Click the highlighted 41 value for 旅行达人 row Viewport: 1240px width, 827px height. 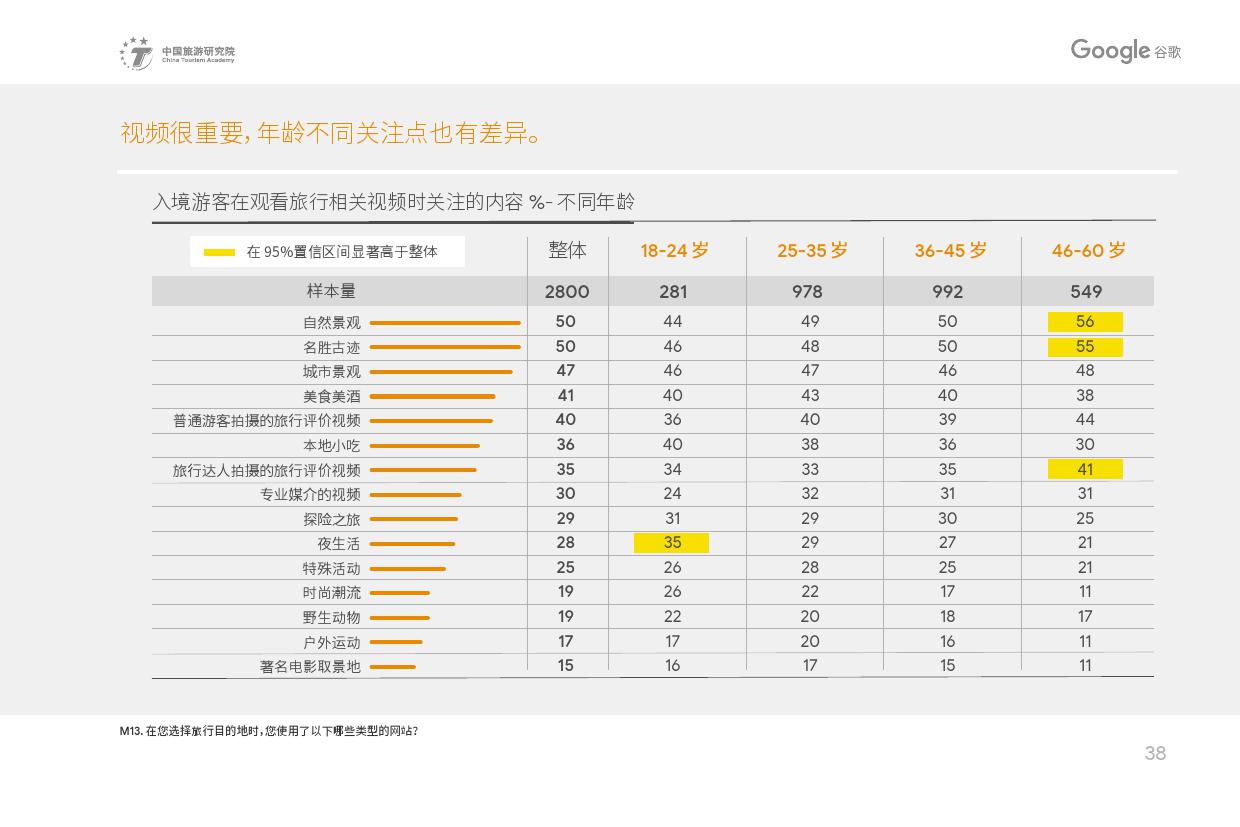click(1085, 469)
